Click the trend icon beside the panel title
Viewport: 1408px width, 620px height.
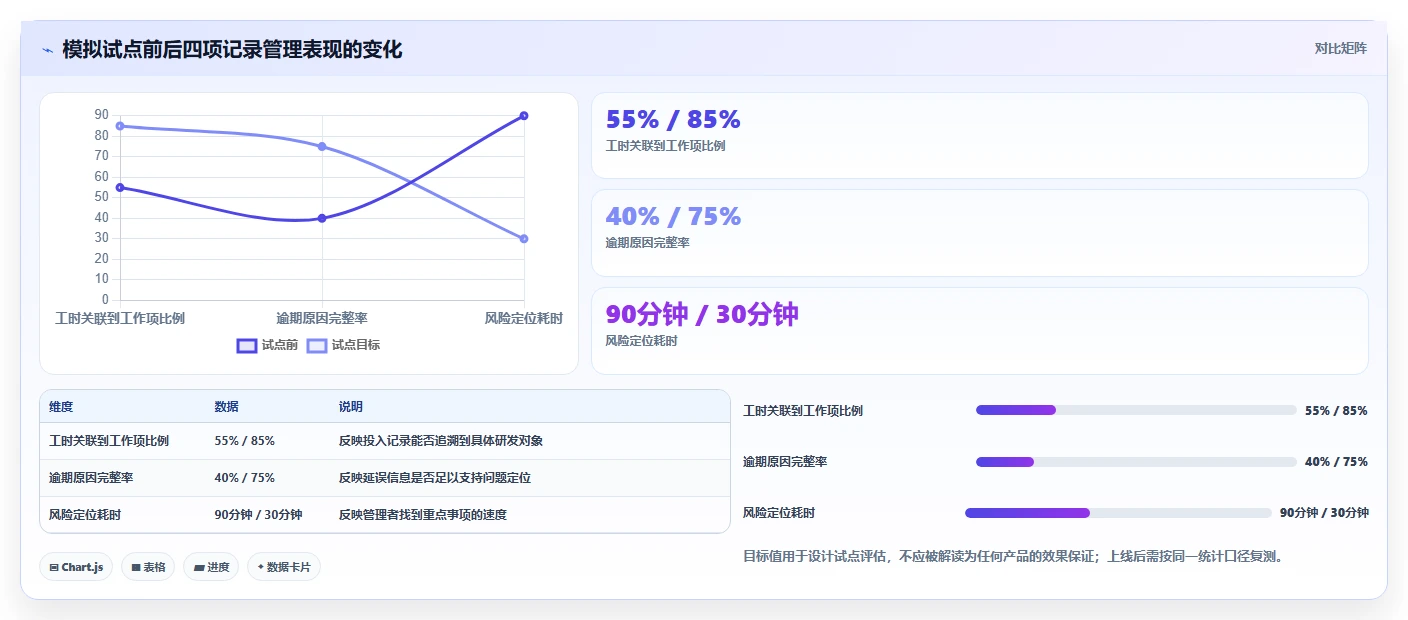47,50
